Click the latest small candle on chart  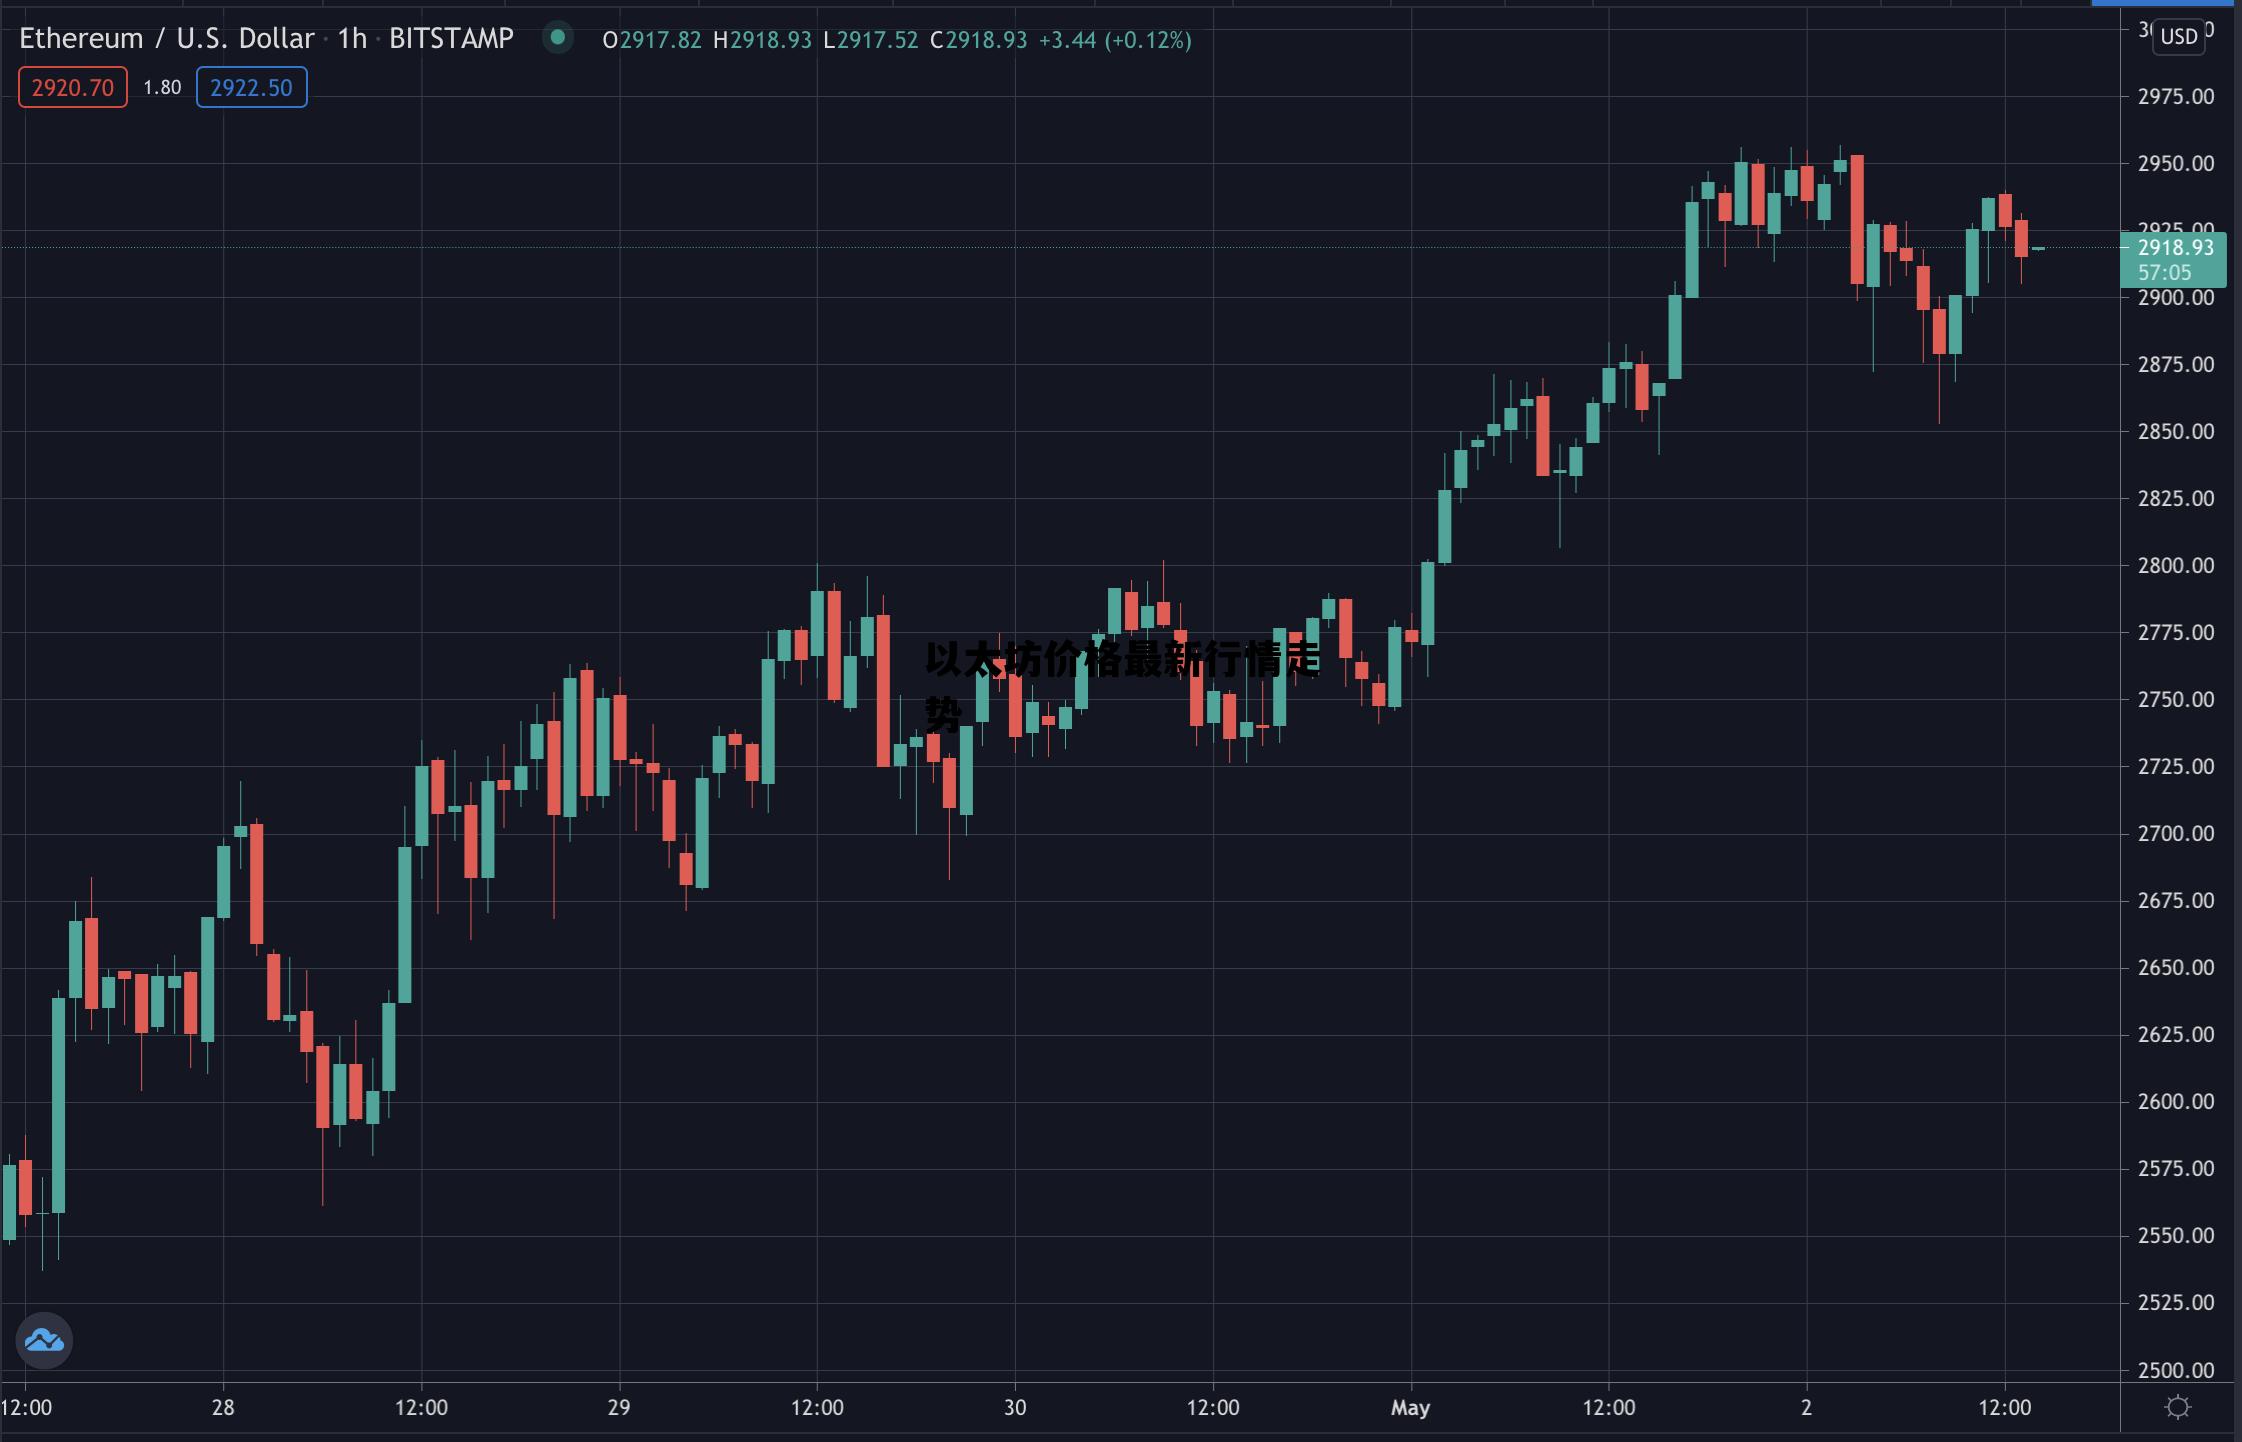click(2037, 249)
